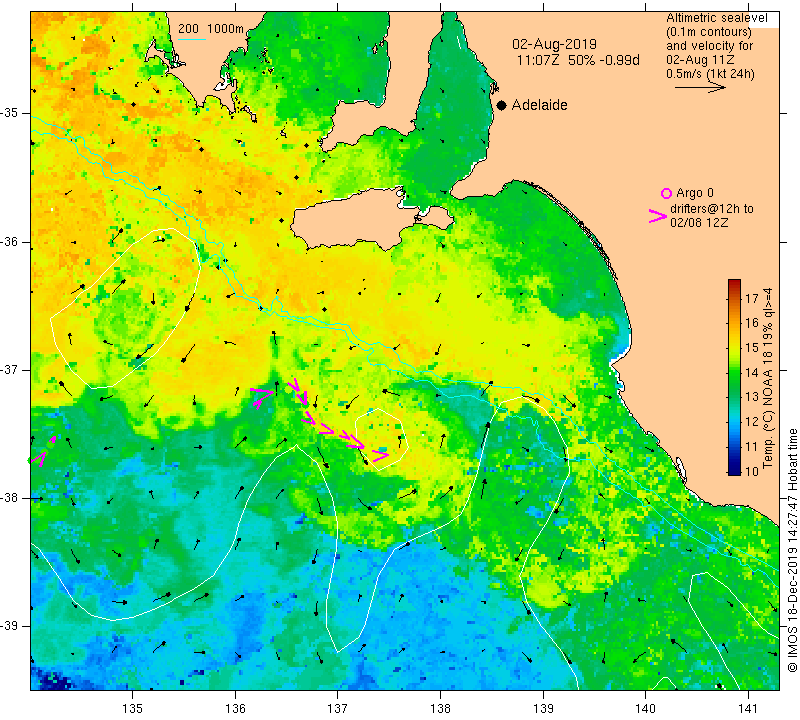
Task: Click the colorbar tick label '11'
Action: [752, 446]
